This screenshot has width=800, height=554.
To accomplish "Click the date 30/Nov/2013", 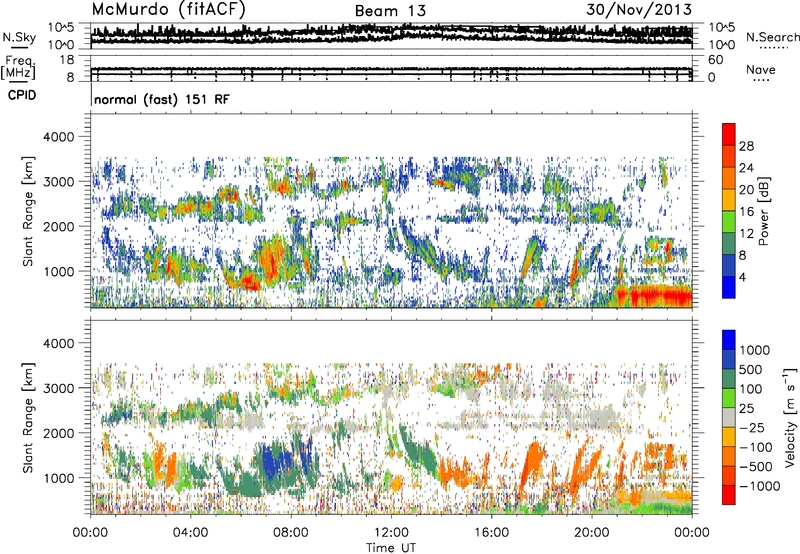I will tap(639, 9).
